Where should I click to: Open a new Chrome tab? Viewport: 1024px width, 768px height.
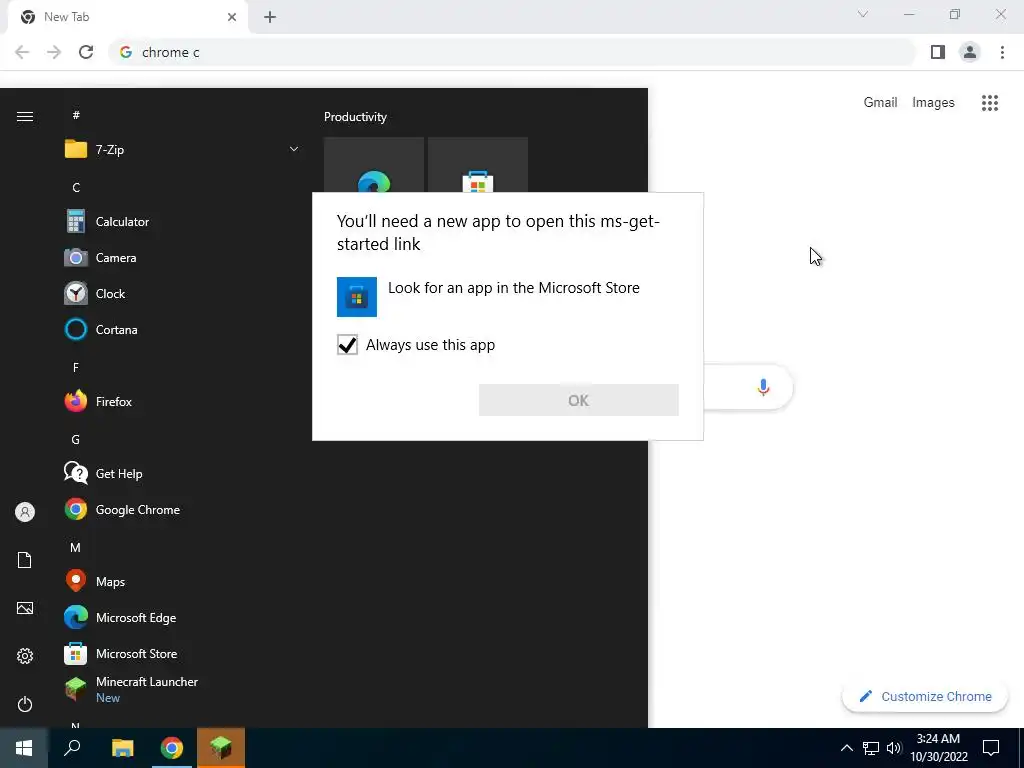click(x=270, y=17)
